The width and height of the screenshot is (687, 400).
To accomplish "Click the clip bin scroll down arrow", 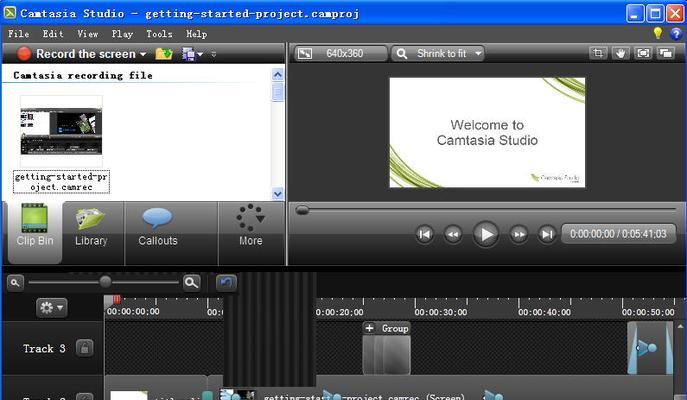I will [x=277, y=193].
